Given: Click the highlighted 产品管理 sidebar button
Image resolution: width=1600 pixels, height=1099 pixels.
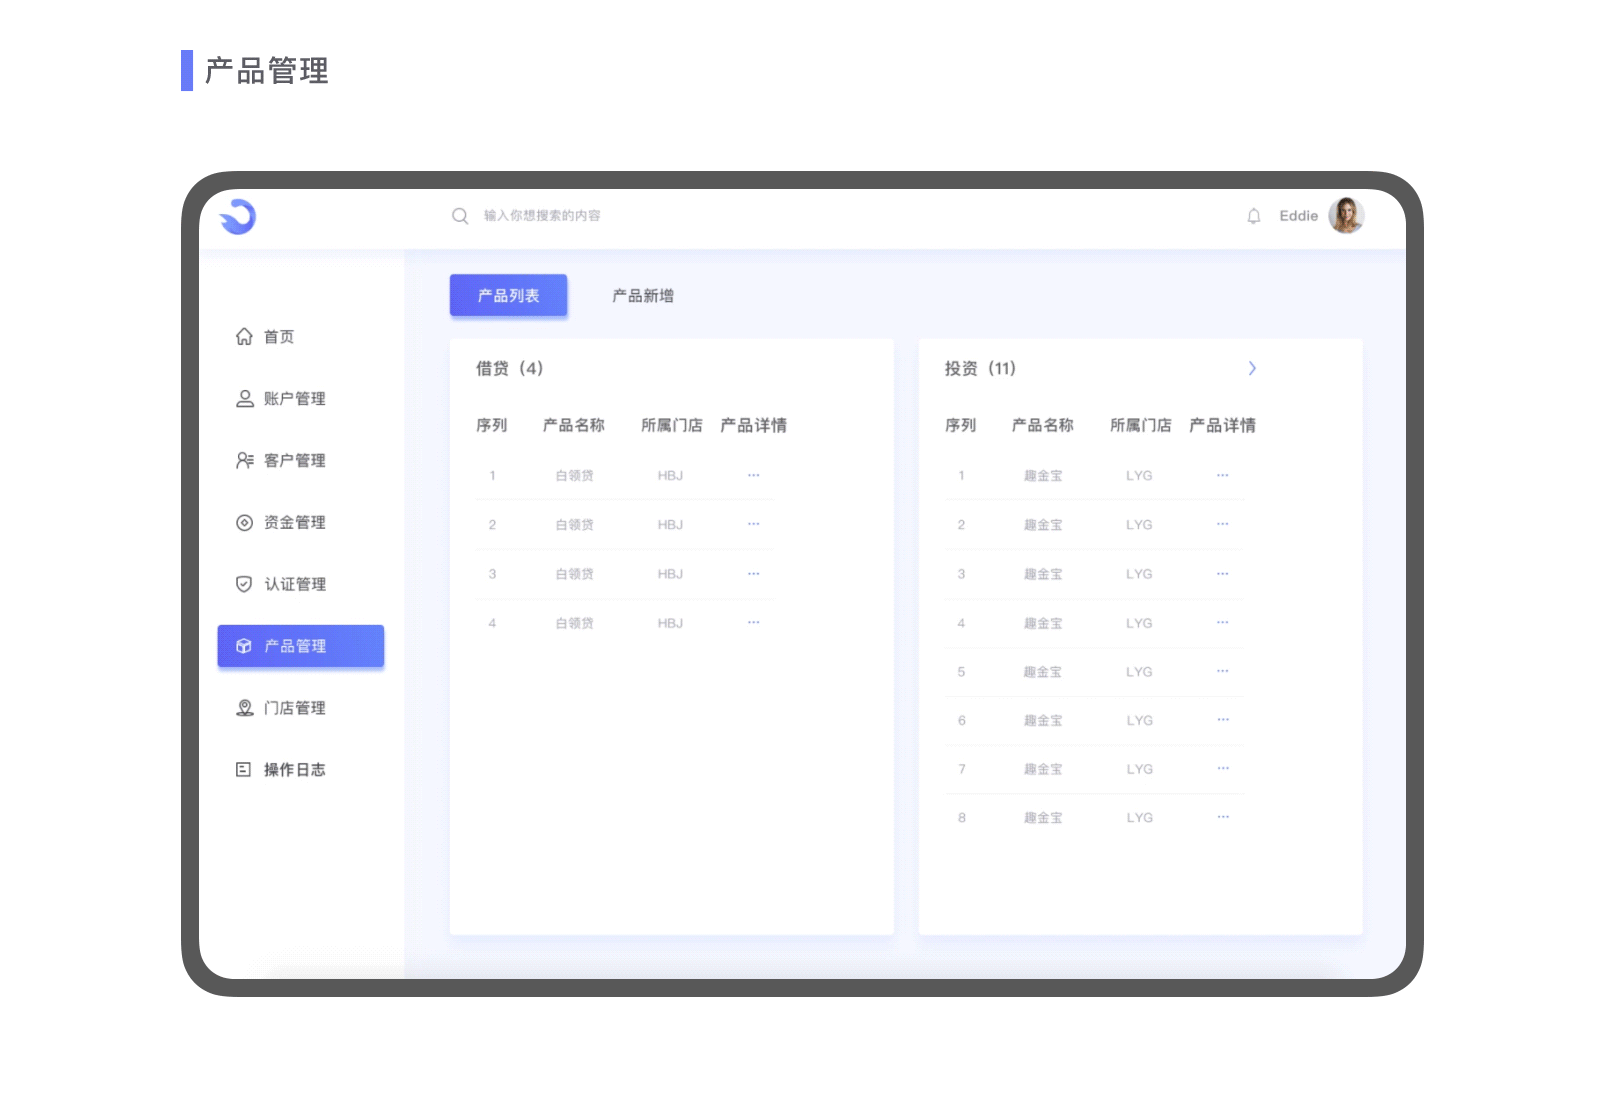Looking at the screenshot, I should 300,646.
